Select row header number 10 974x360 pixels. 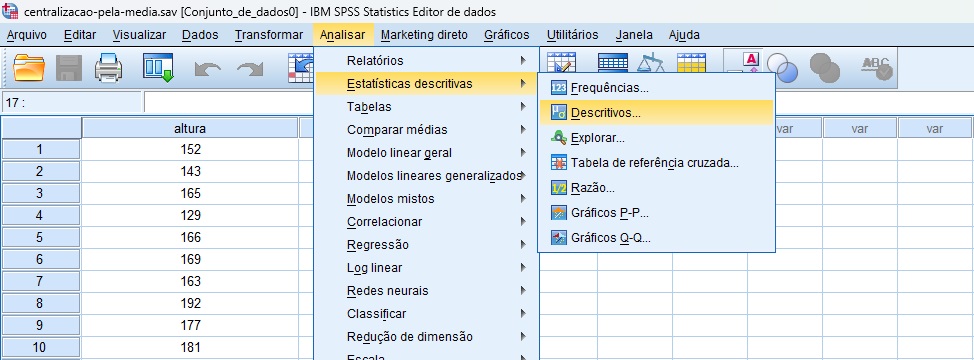tap(40, 347)
